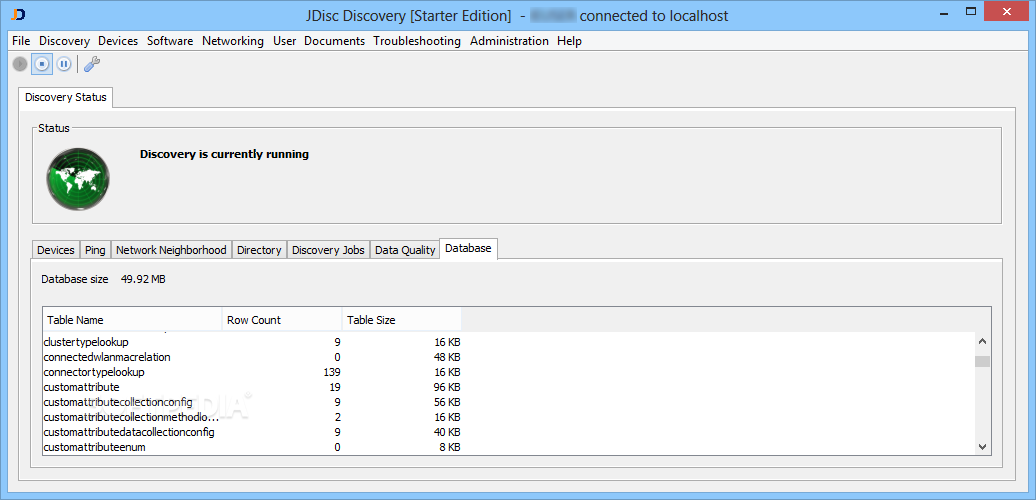Viewport: 1036px width, 500px height.
Task: Open the File menu
Action: [21, 41]
